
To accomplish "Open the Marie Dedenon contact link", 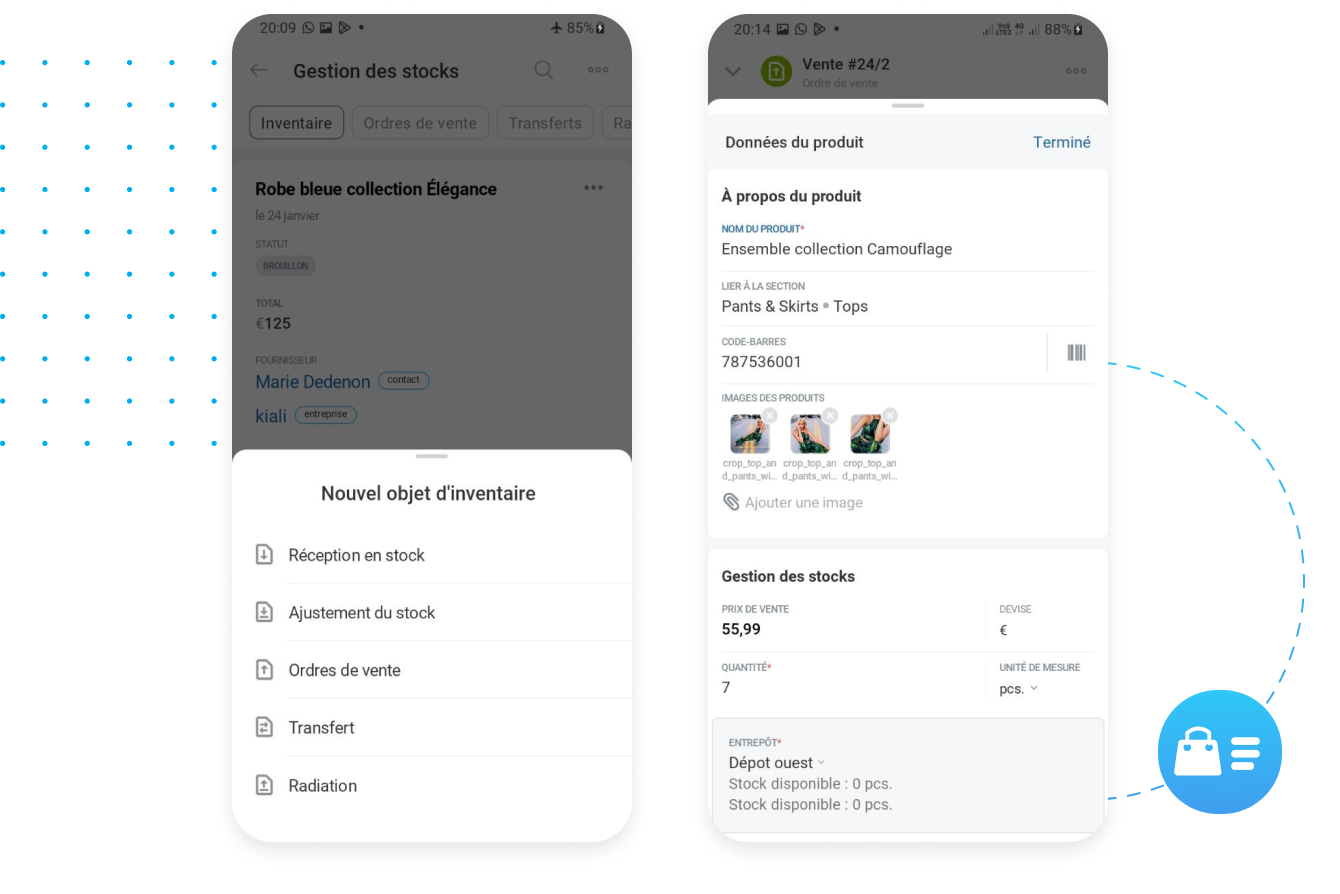I will coord(312,381).
